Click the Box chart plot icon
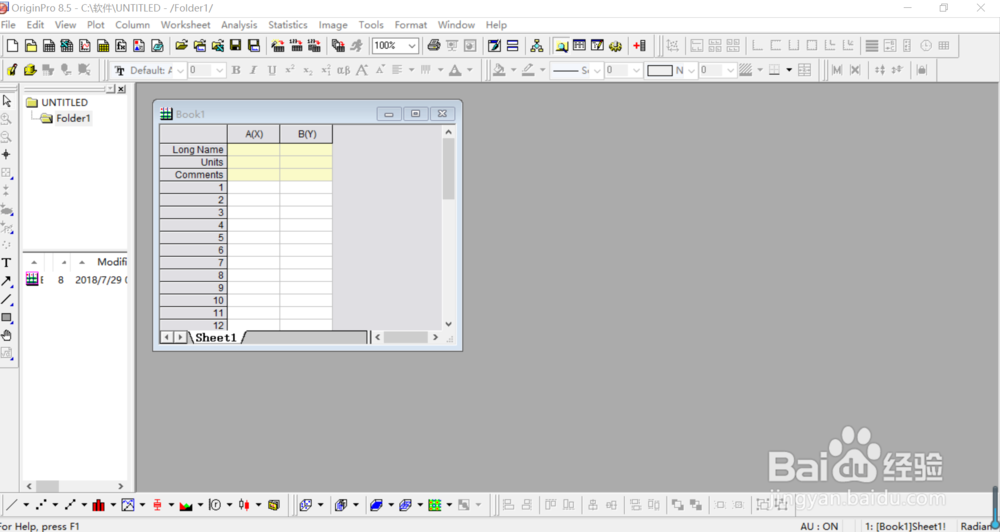 (157, 505)
